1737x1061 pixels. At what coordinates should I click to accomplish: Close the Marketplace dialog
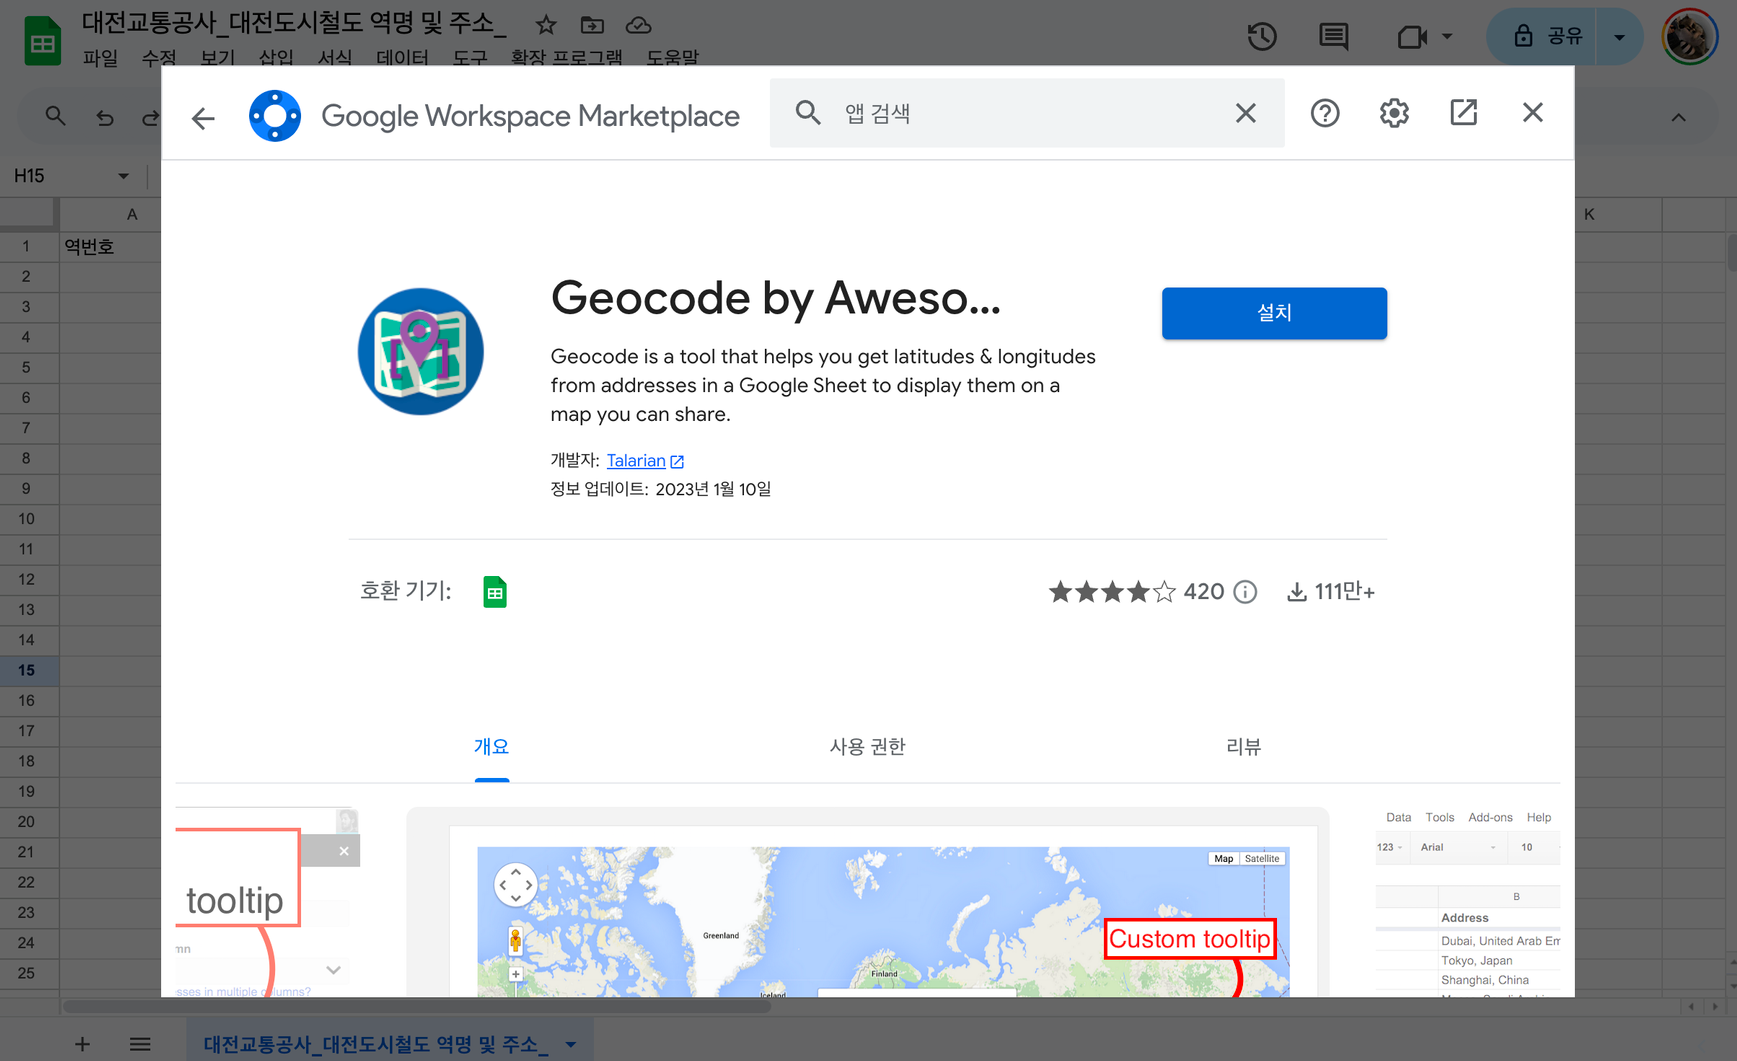[x=1533, y=113]
